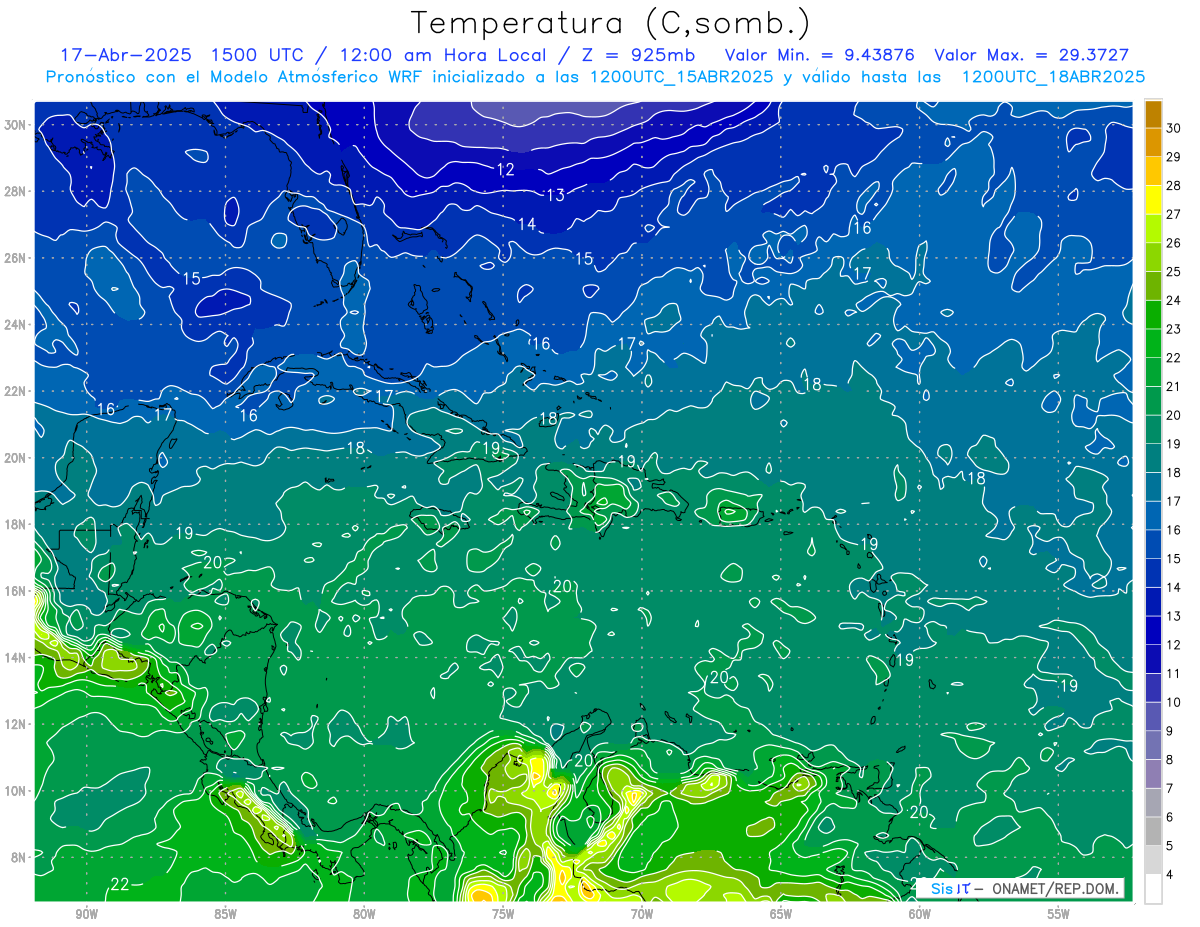This screenshot has height=927, width=1200.
Task: Click the legend value "25" on the color bar
Action: pos(1174,271)
